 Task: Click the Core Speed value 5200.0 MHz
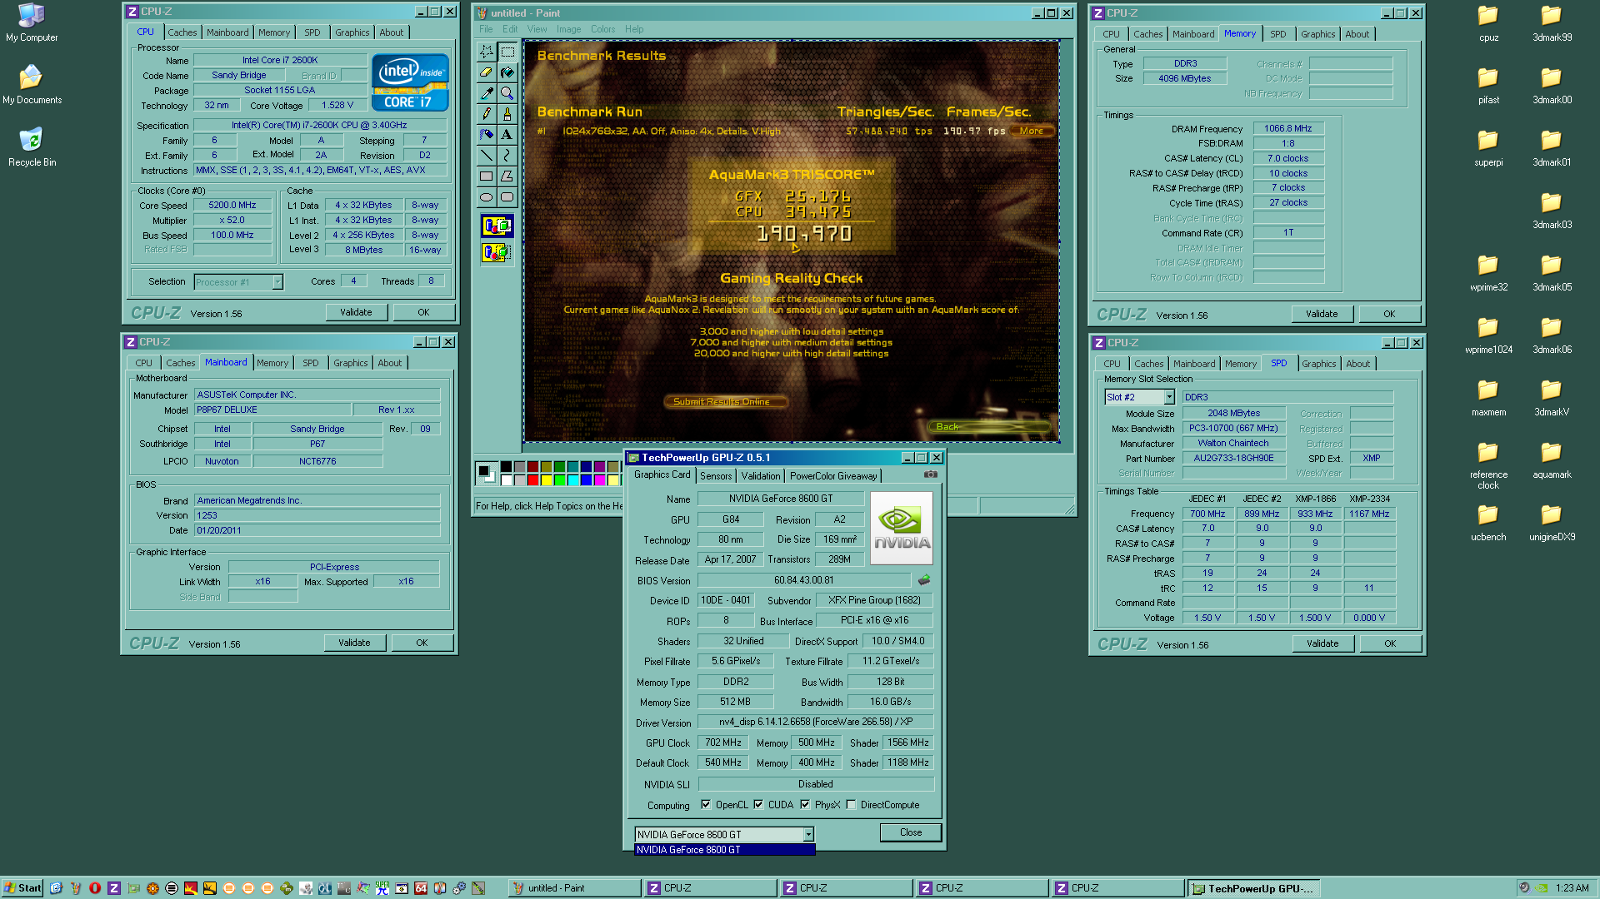click(232, 205)
